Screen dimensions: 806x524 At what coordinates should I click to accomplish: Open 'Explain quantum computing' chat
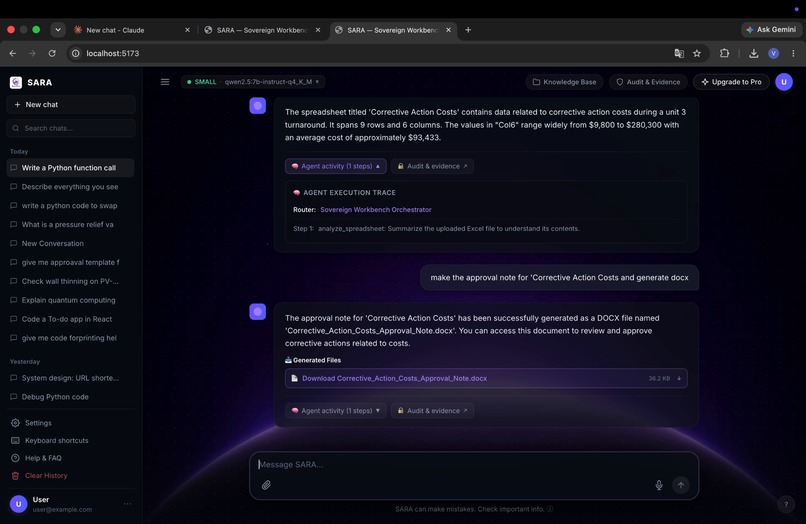tap(70, 300)
